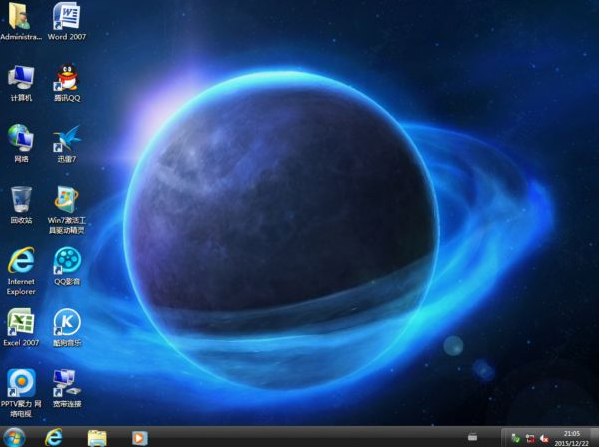Launch Word 2007 from desktop
The width and height of the screenshot is (602, 447).
67,17
